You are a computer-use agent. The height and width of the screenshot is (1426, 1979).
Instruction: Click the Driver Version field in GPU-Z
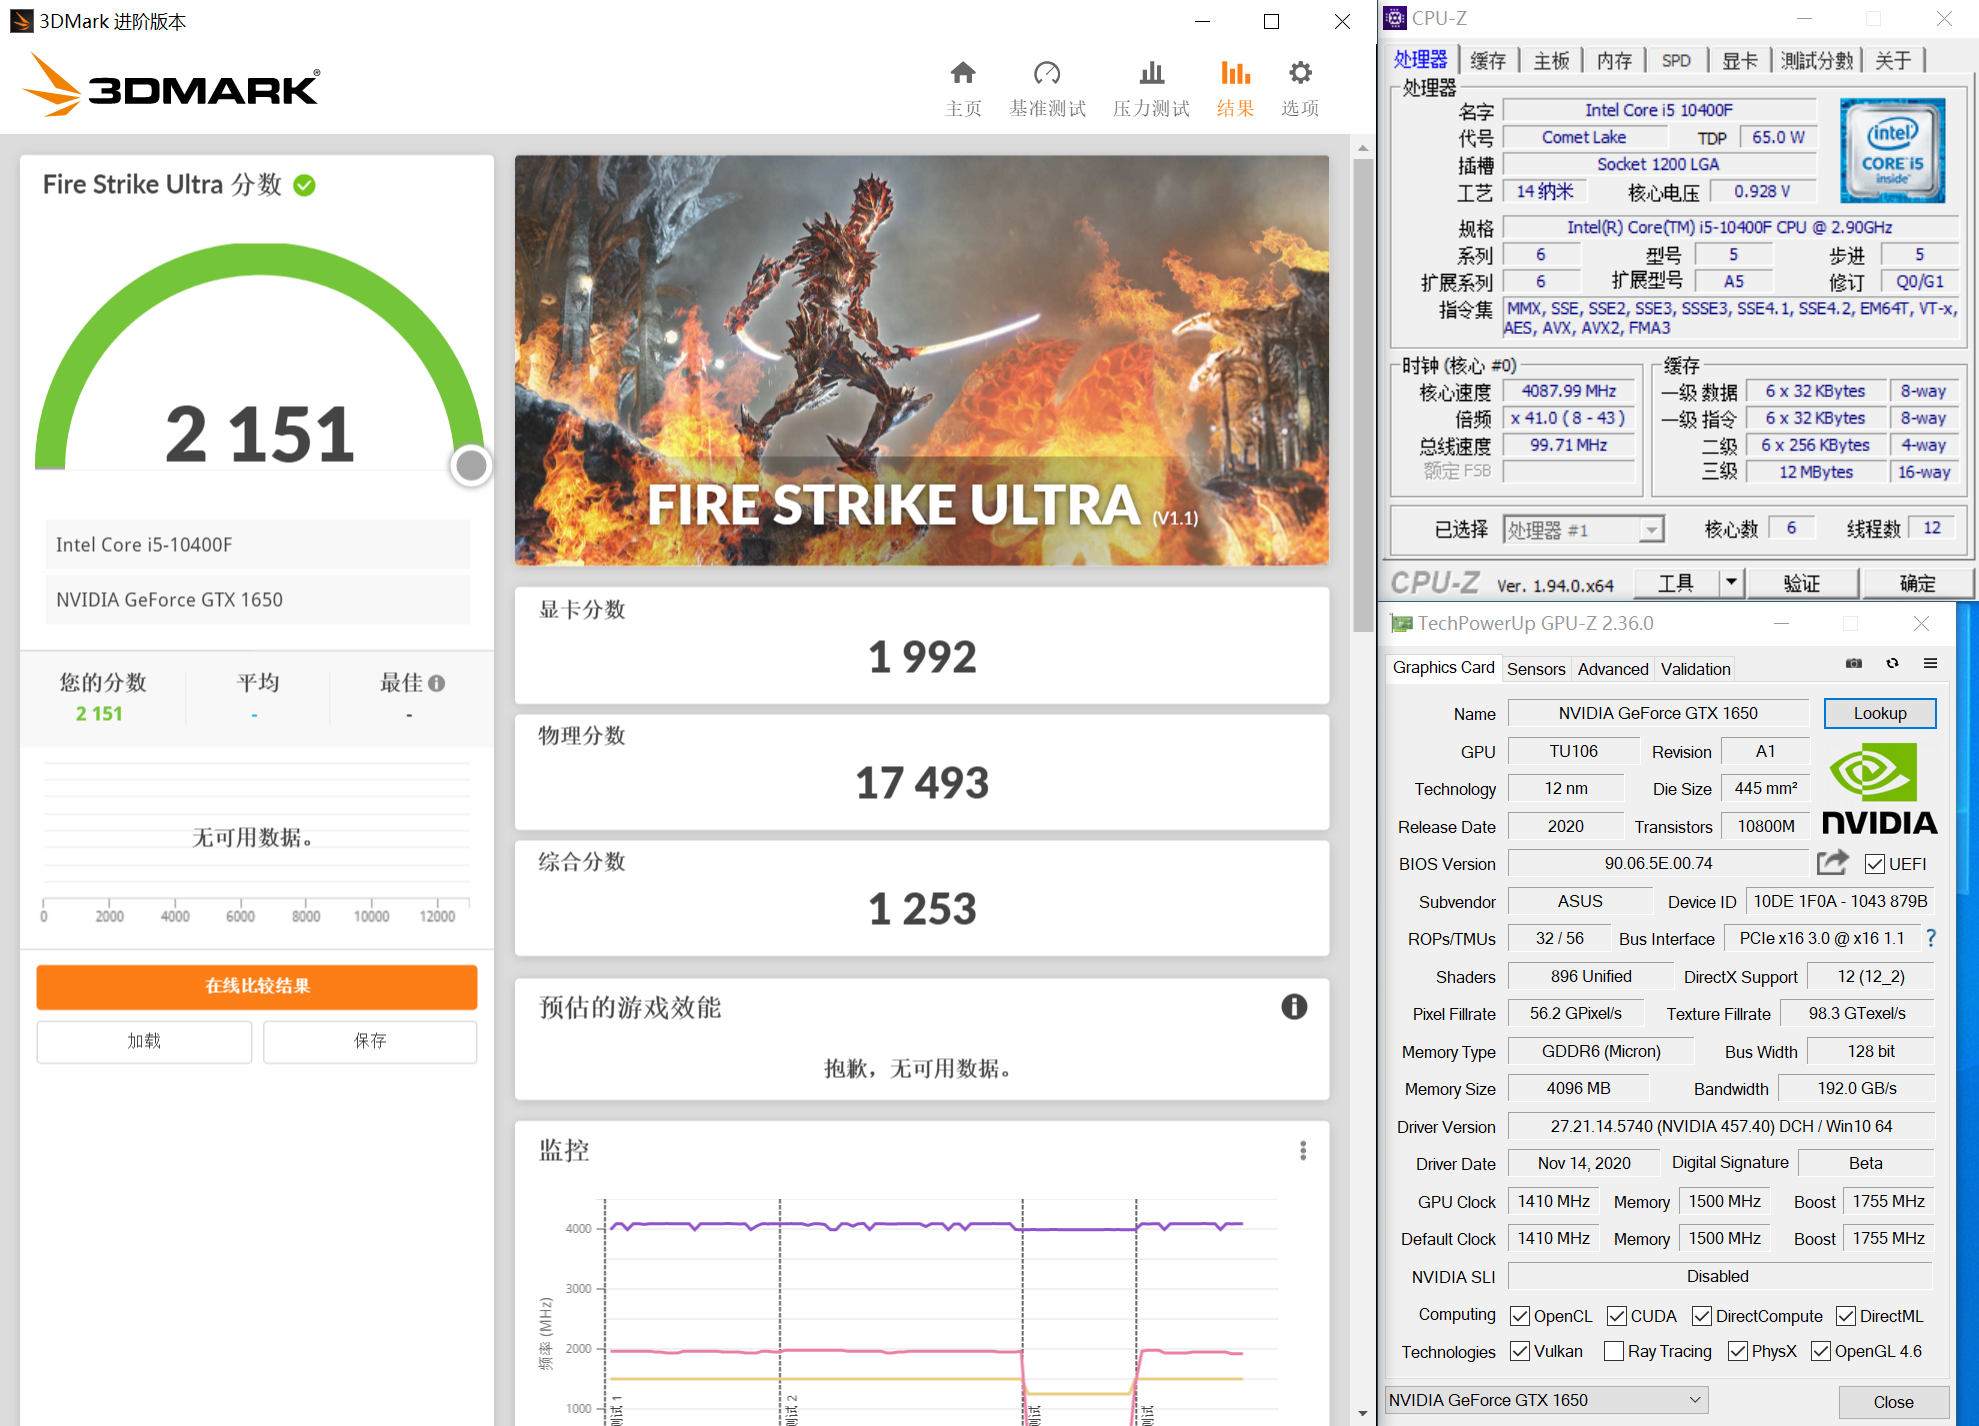click(x=1721, y=1126)
